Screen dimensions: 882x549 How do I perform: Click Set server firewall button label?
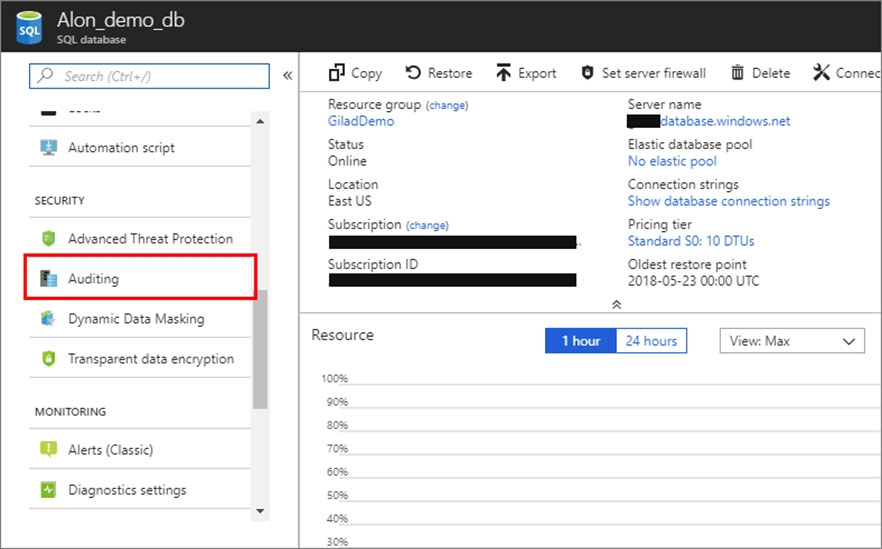click(x=654, y=73)
